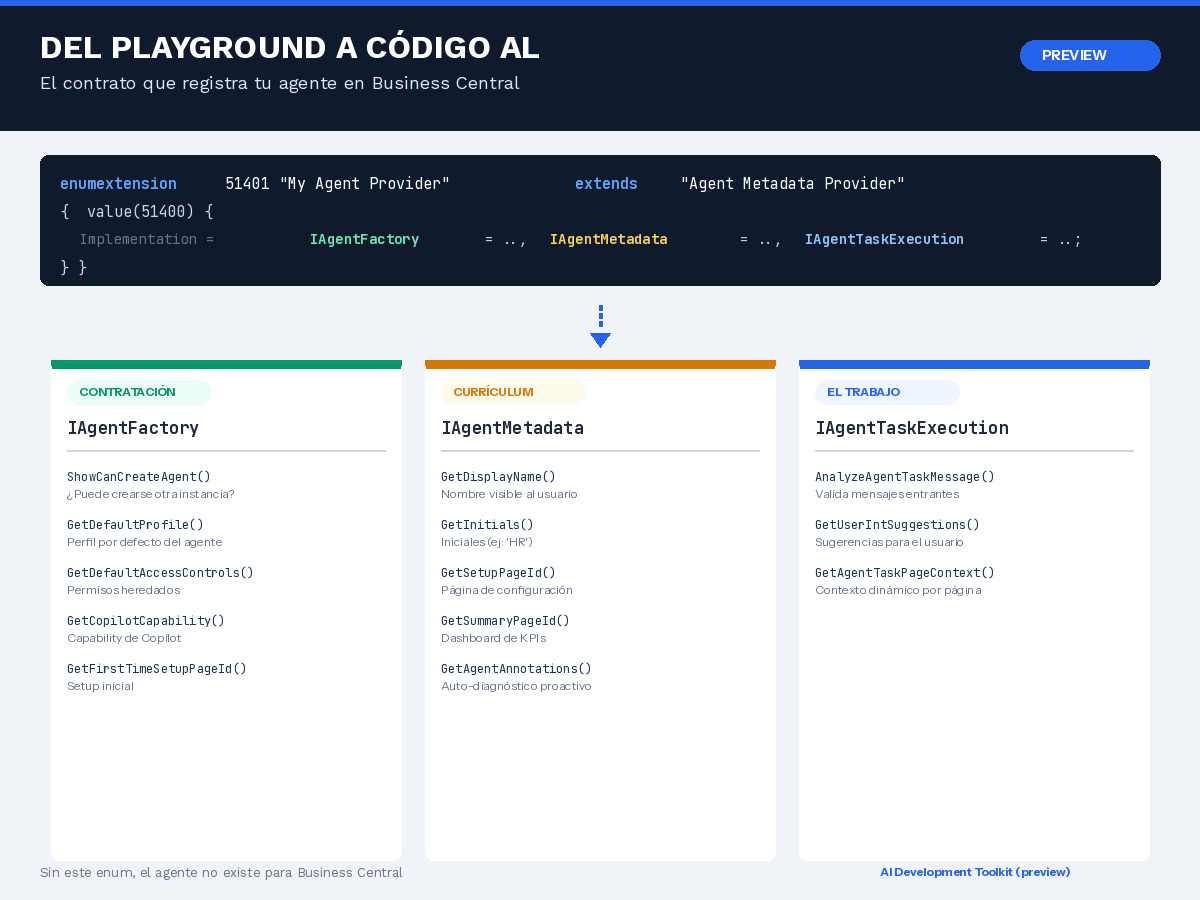Click GetSummaryPageId() method

505,621
